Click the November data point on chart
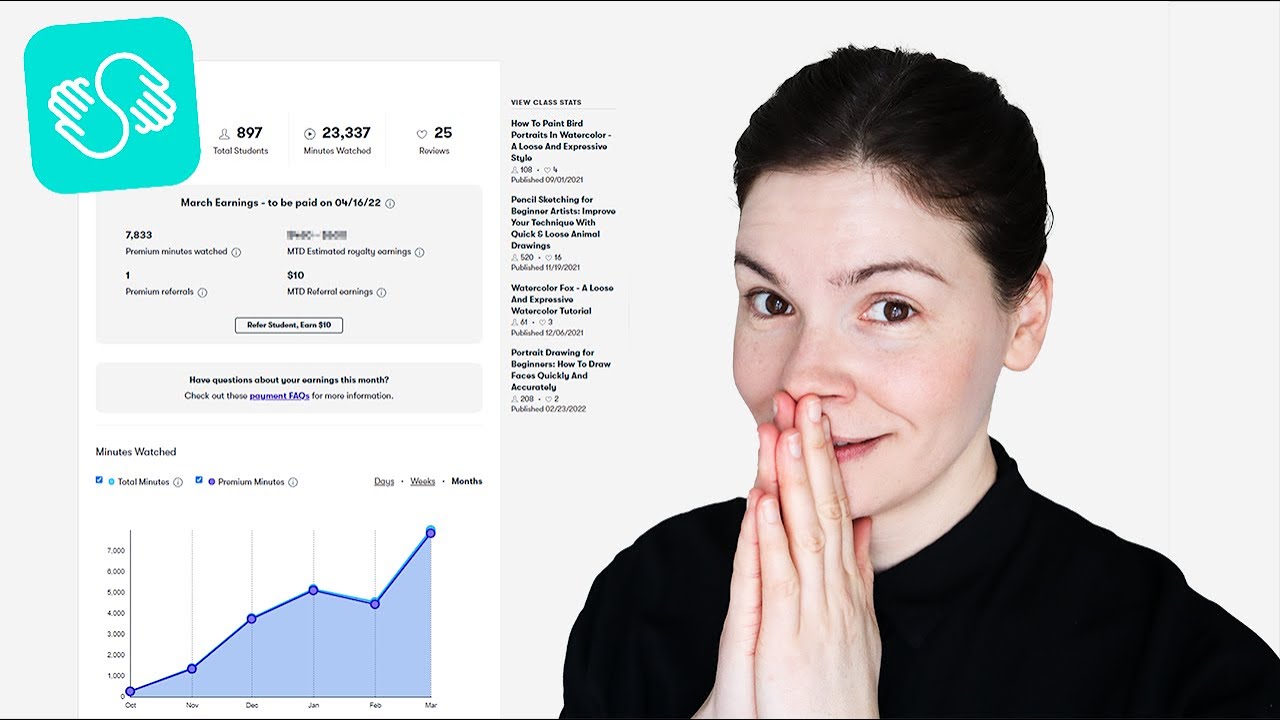Viewport: 1280px width, 720px height. tap(192, 668)
